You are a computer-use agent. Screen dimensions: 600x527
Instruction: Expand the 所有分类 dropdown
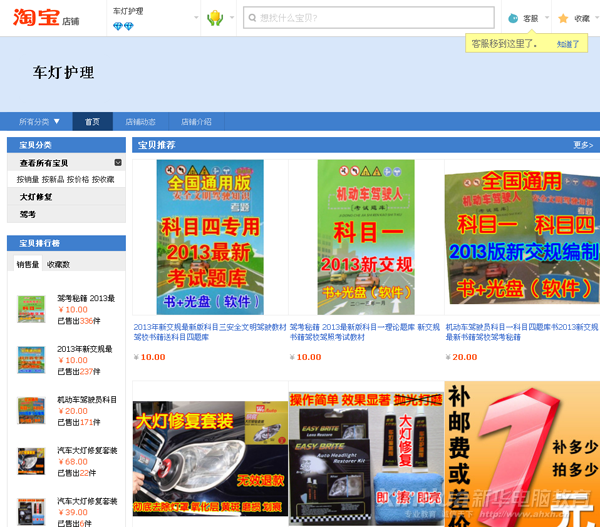pos(40,122)
